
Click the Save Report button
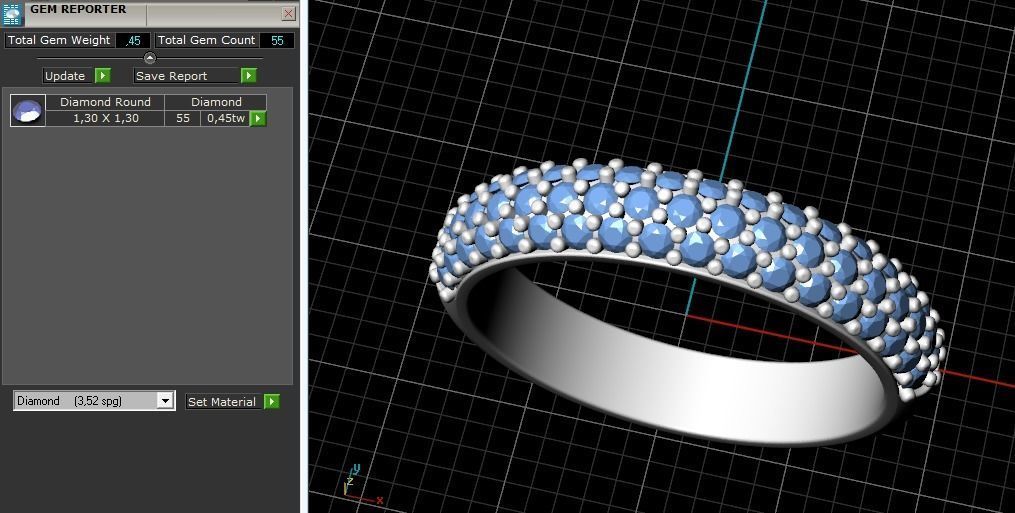[186, 76]
